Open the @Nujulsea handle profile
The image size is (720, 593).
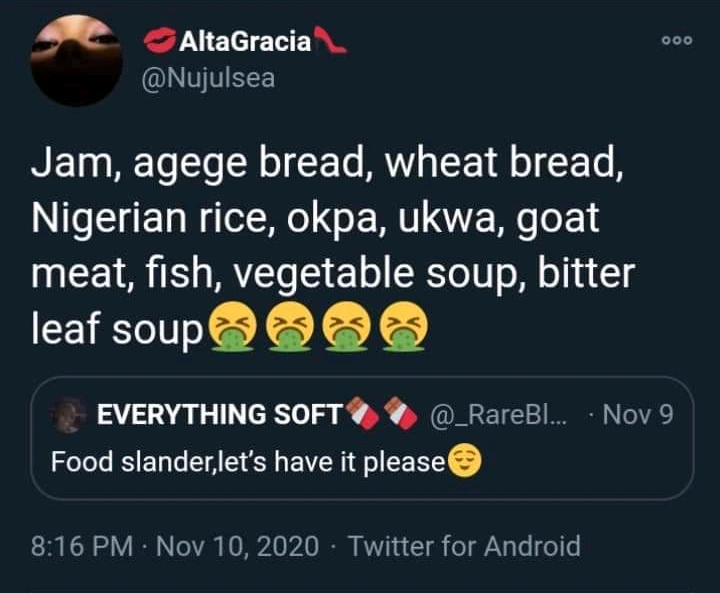(209, 78)
